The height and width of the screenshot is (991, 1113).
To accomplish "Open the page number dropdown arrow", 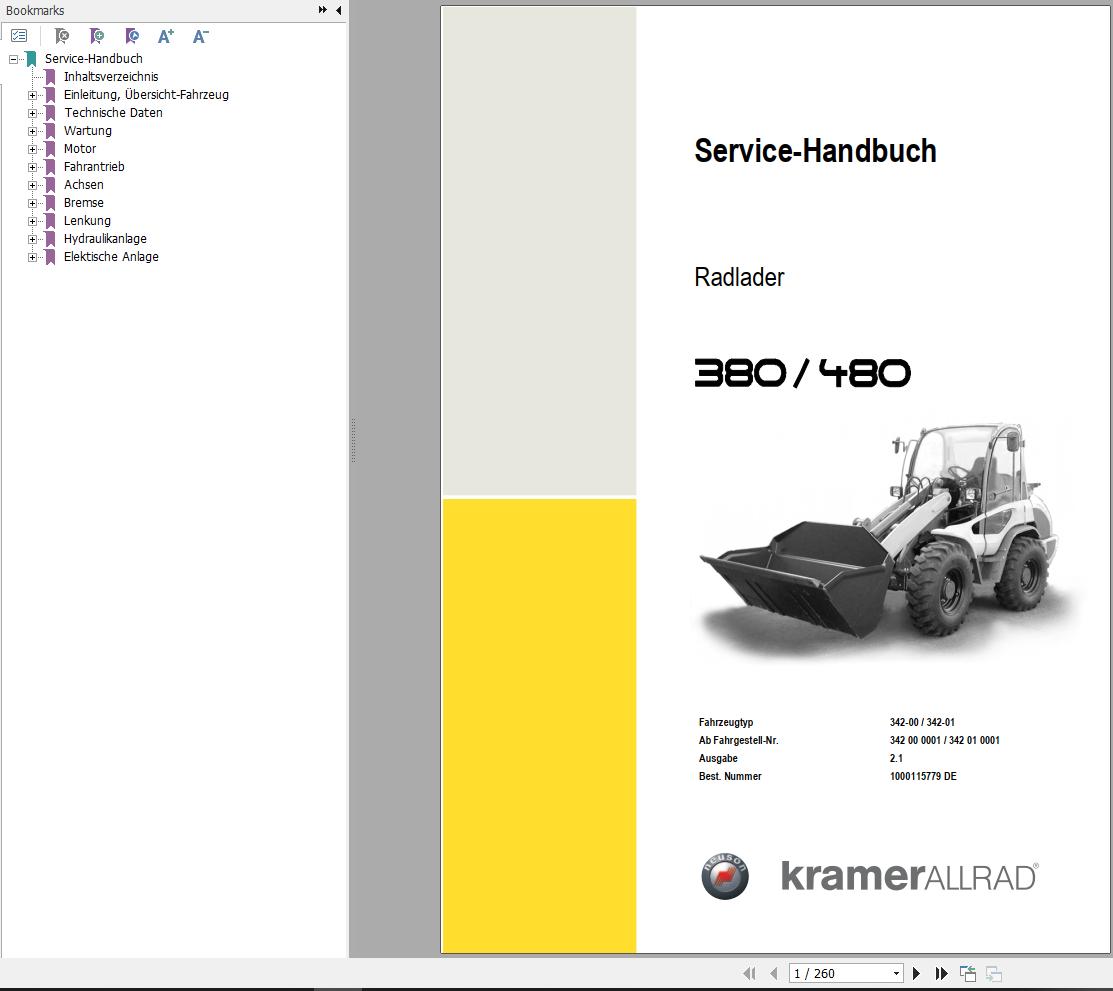I will pos(897,973).
